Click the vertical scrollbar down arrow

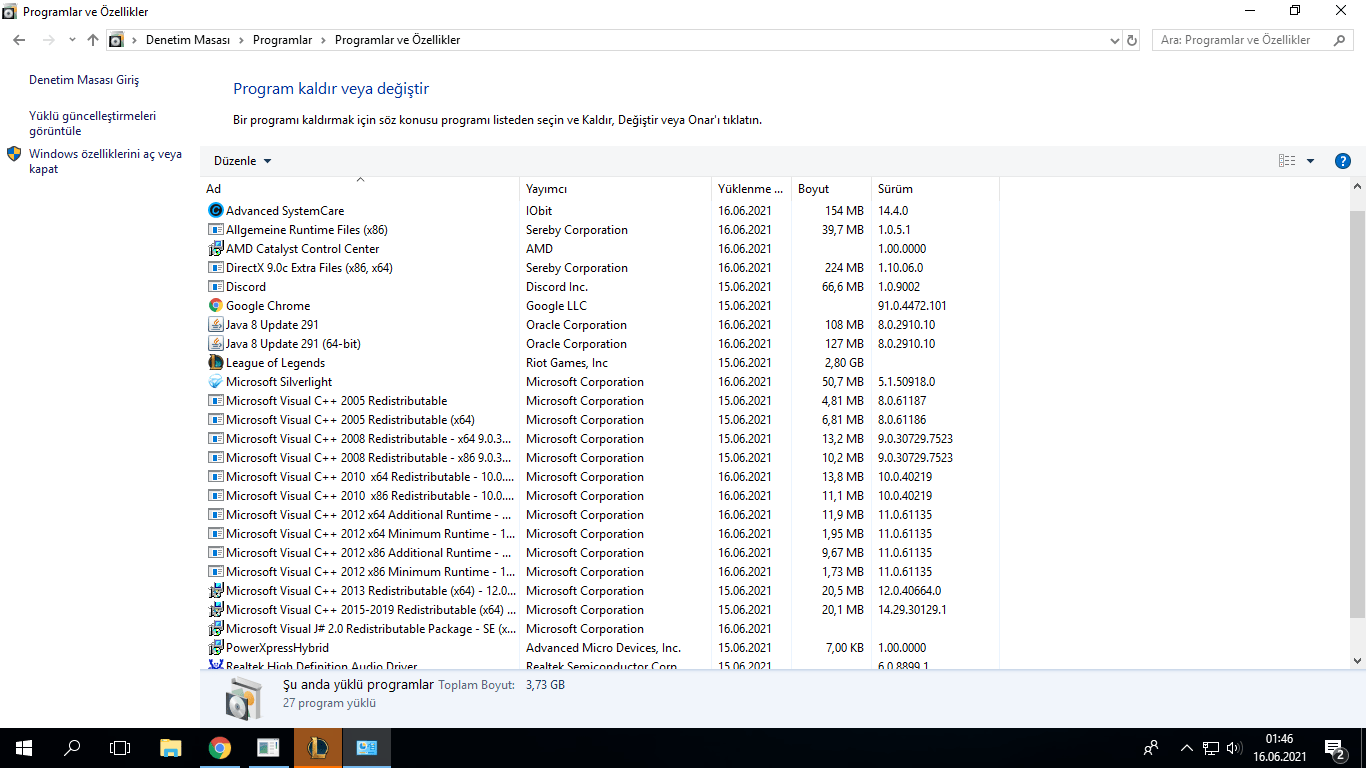pyautogui.click(x=1357, y=660)
